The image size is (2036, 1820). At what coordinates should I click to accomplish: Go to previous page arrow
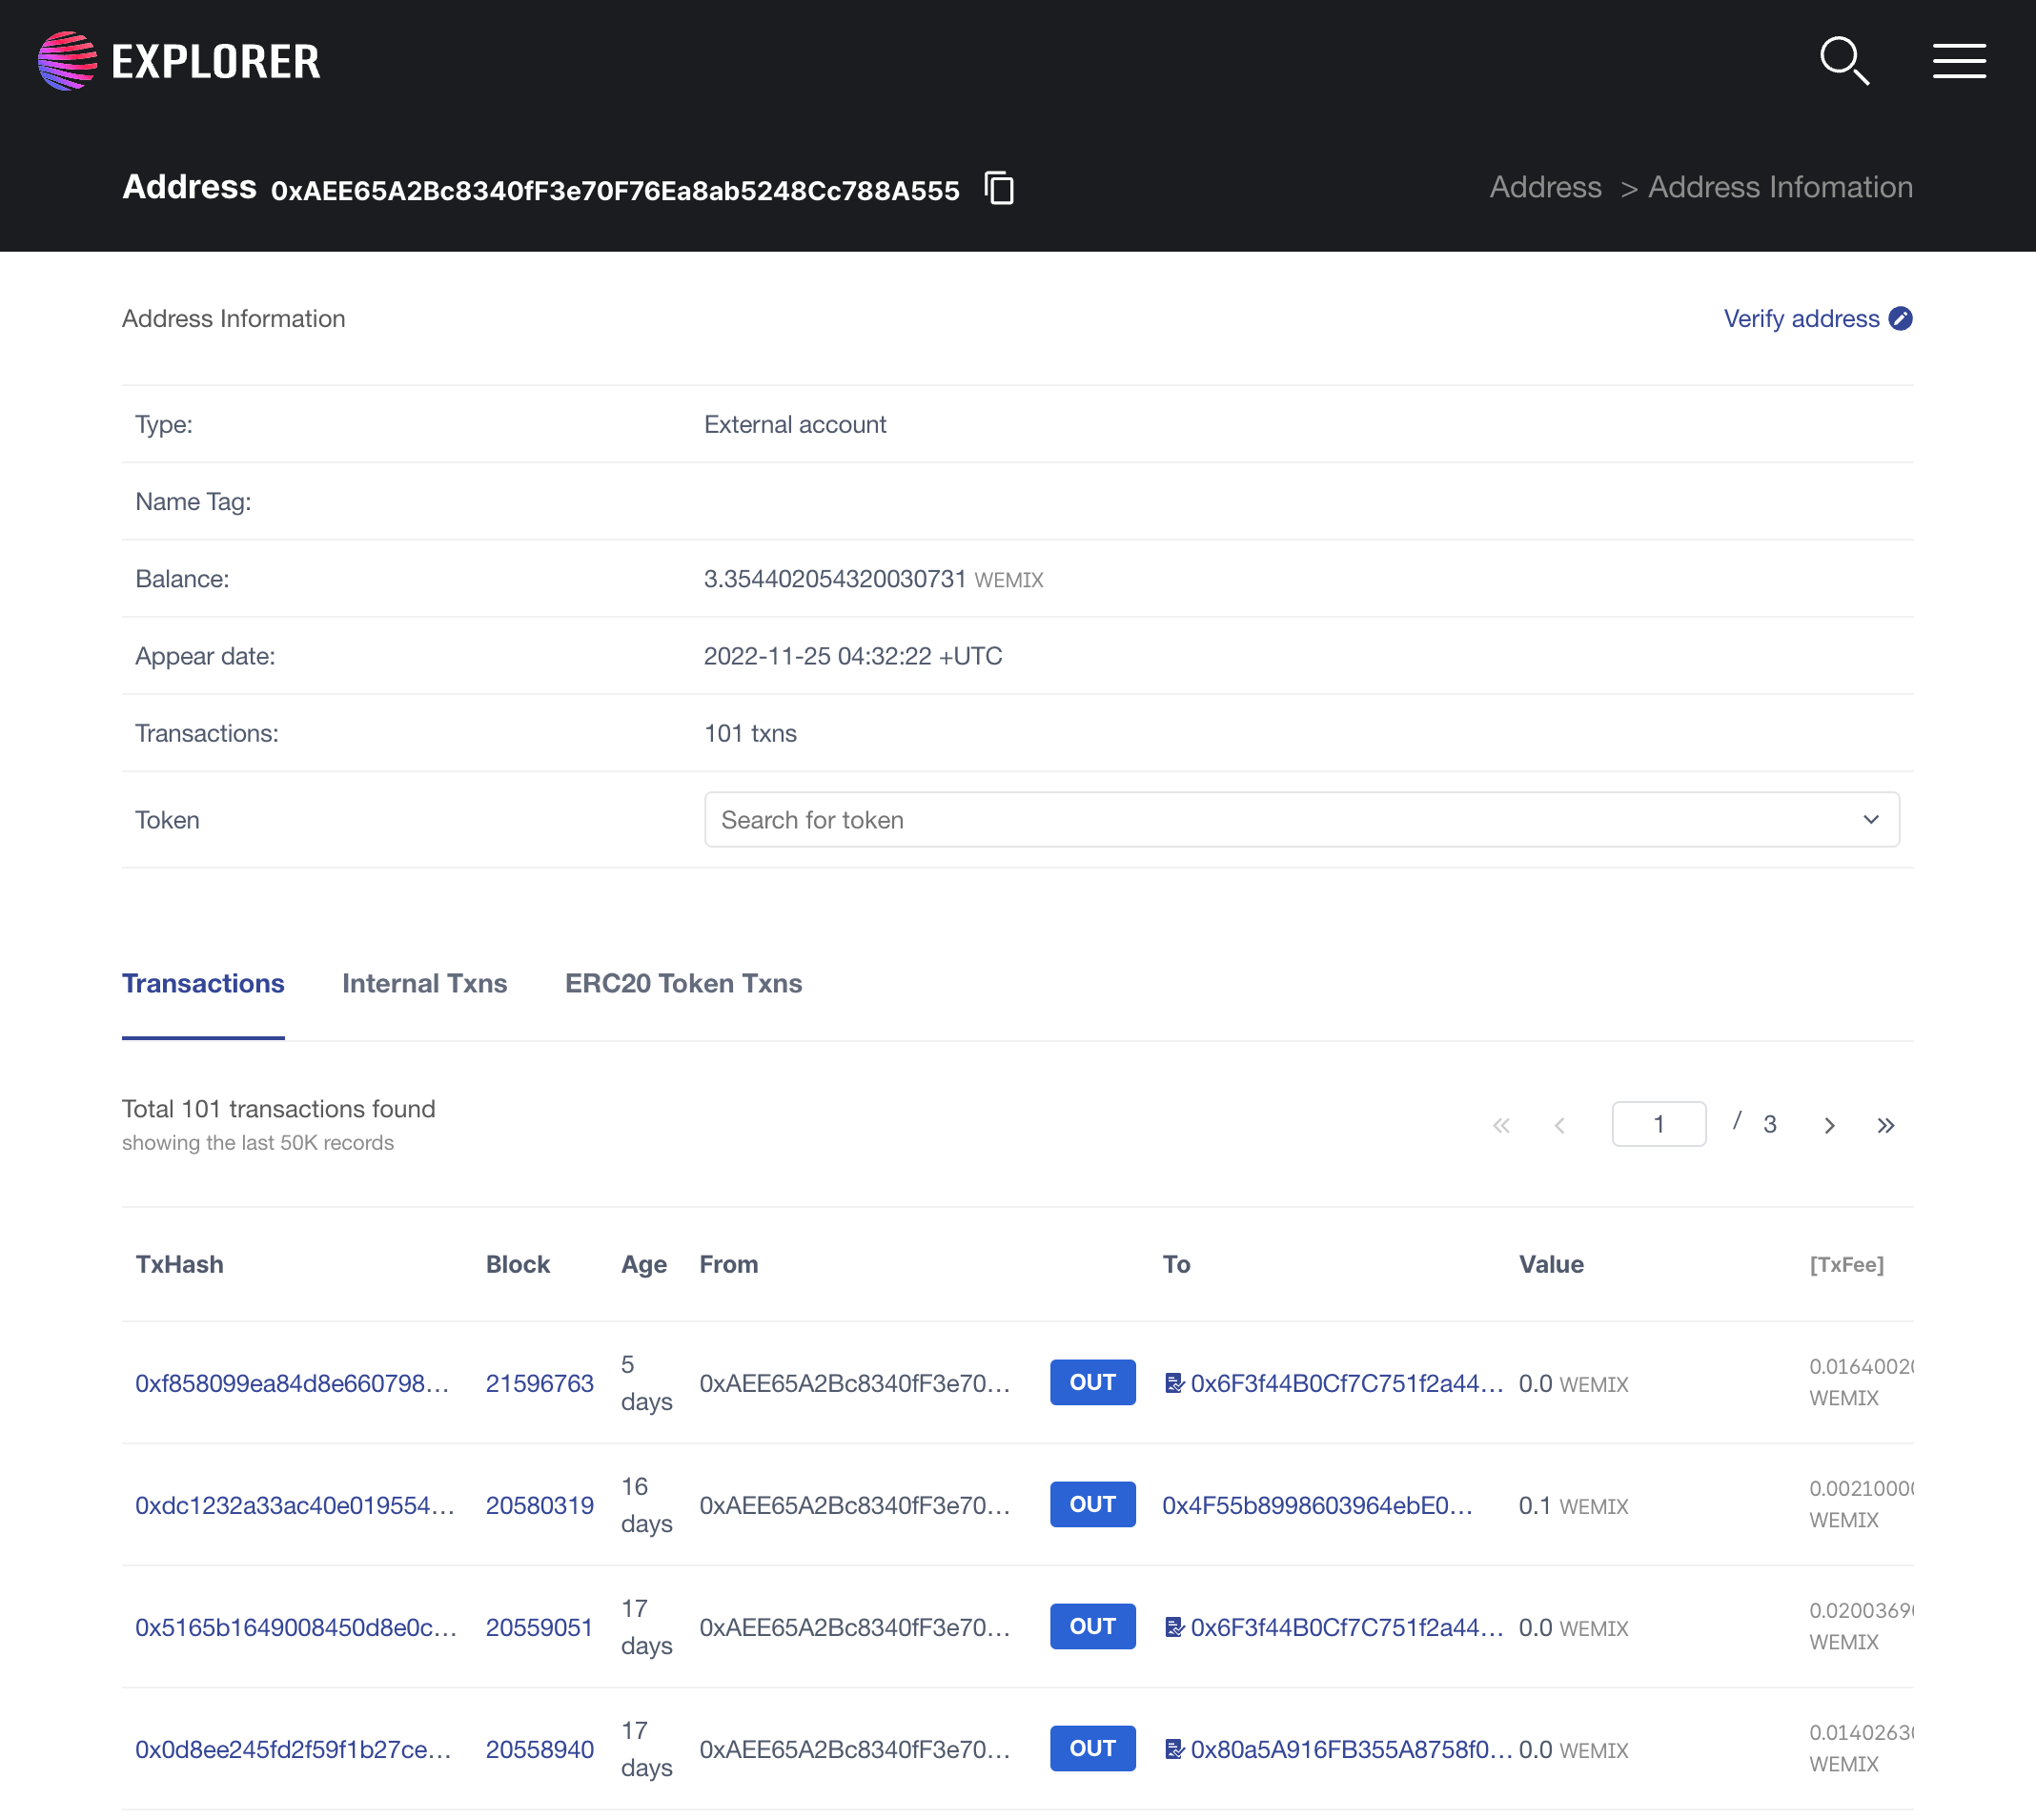pyautogui.click(x=1559, y=1125)
